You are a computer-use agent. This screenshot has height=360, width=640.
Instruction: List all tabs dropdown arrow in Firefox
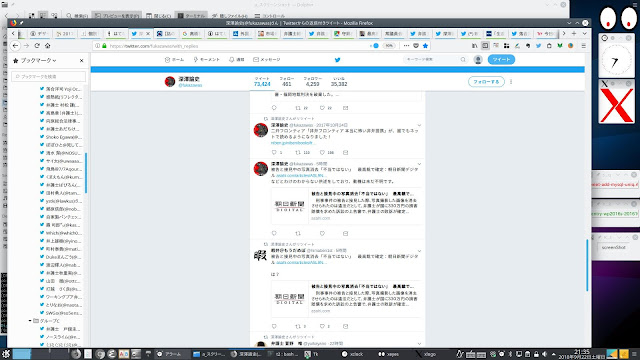click(584, 33)
